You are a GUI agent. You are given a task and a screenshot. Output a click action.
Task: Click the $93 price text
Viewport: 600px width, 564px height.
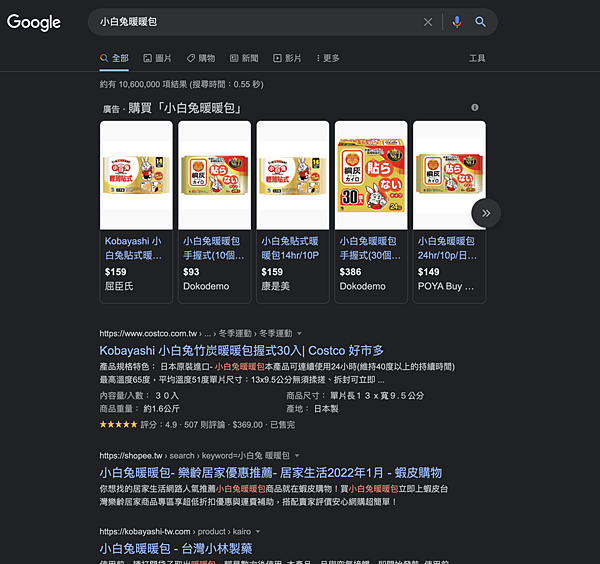click(x=191, y=272)
